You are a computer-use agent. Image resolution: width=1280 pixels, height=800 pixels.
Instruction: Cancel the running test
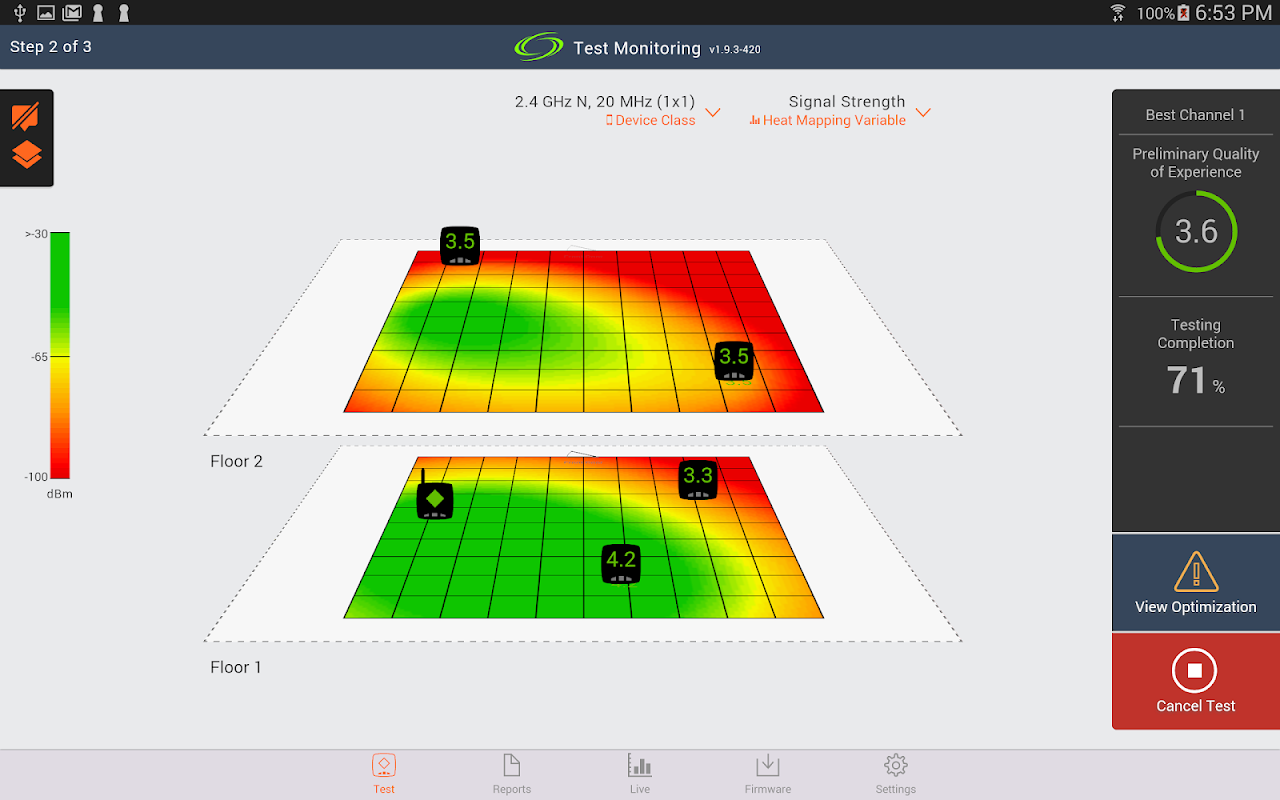coord(1196,682)
